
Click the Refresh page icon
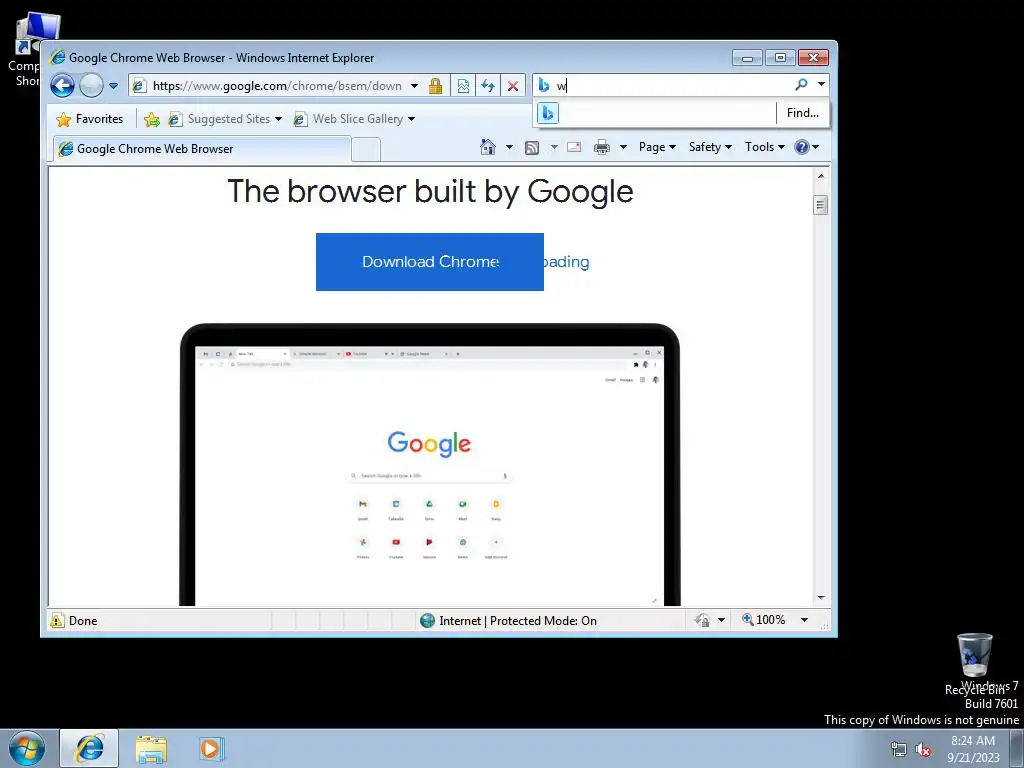[x=488, y=86]
